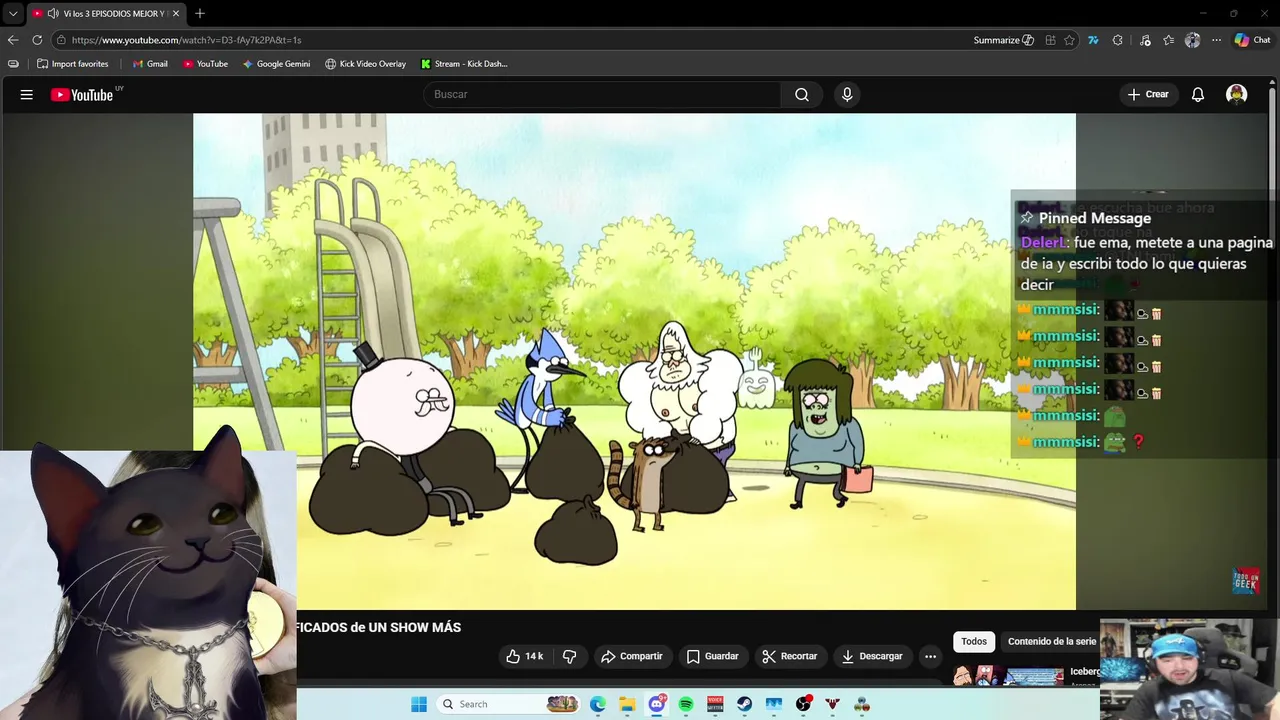Open Spotify from taskbar
This screenshot has height=720, width=1280.
[686, 704]
